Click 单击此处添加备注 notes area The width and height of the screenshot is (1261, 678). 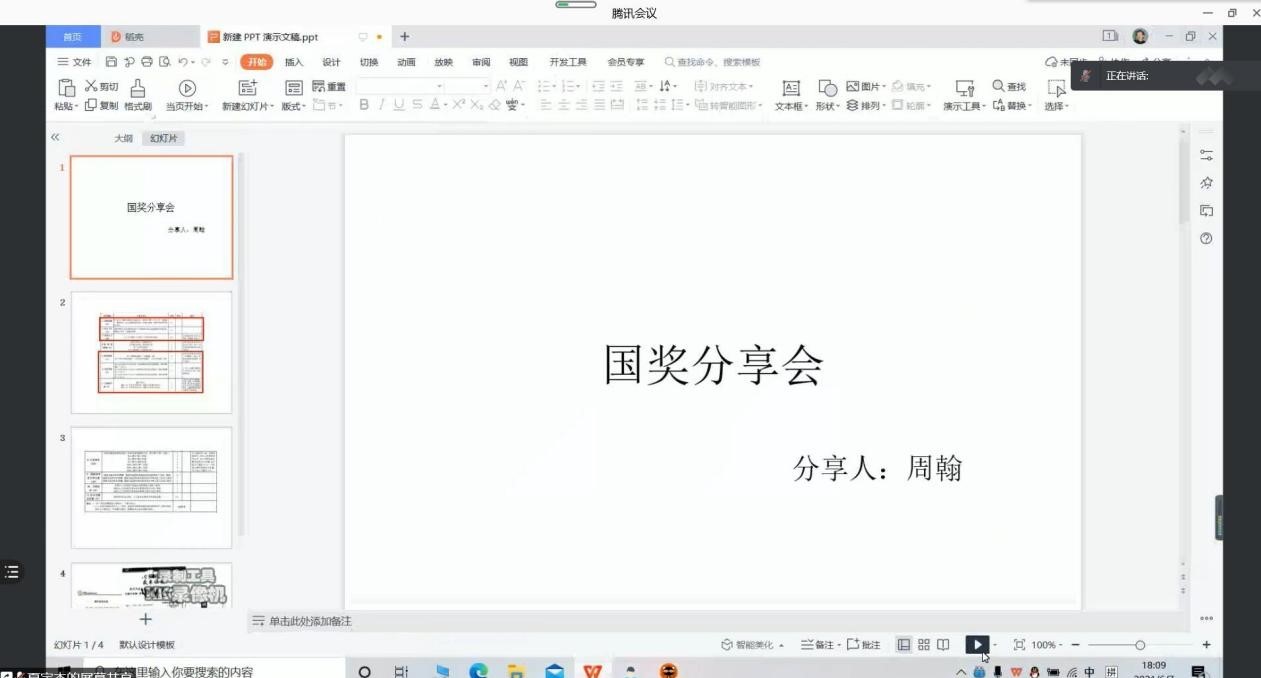click(310, 621)
